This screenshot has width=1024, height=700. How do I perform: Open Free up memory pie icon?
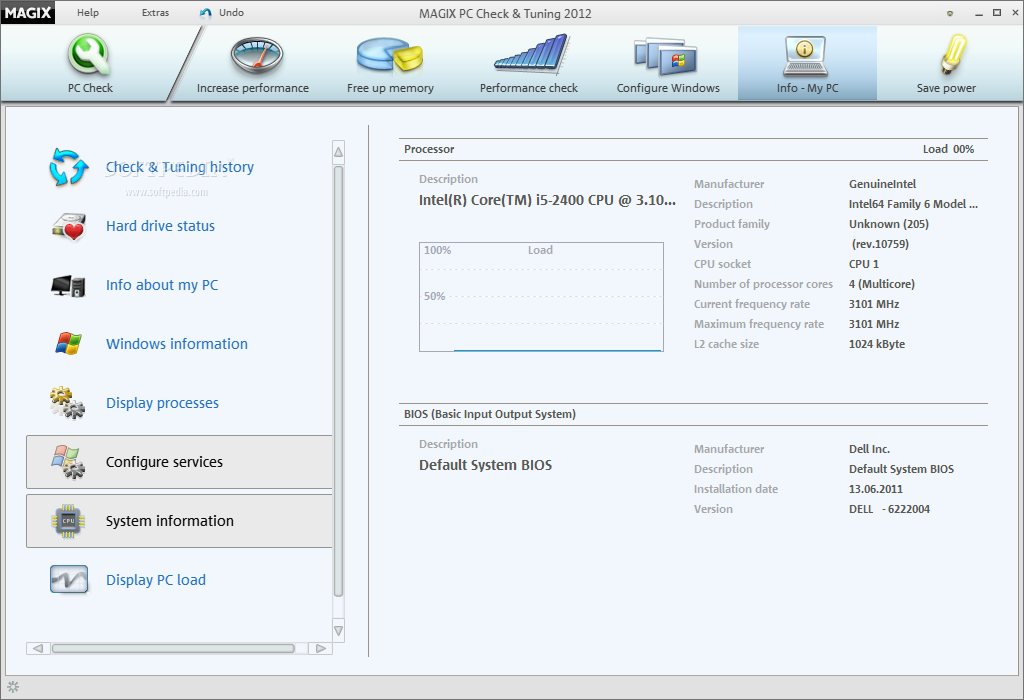(390, 54)
